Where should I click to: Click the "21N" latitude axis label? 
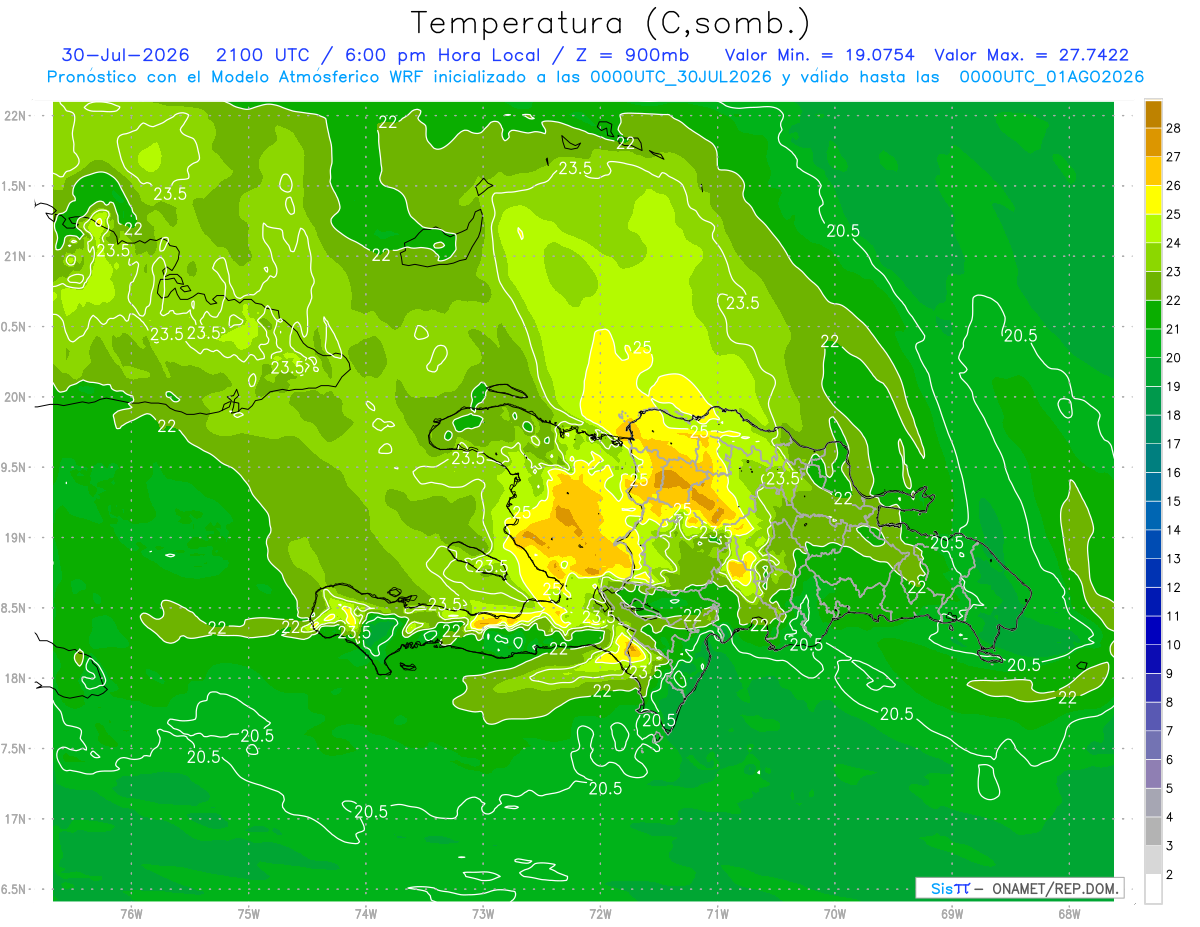point(17,257)
